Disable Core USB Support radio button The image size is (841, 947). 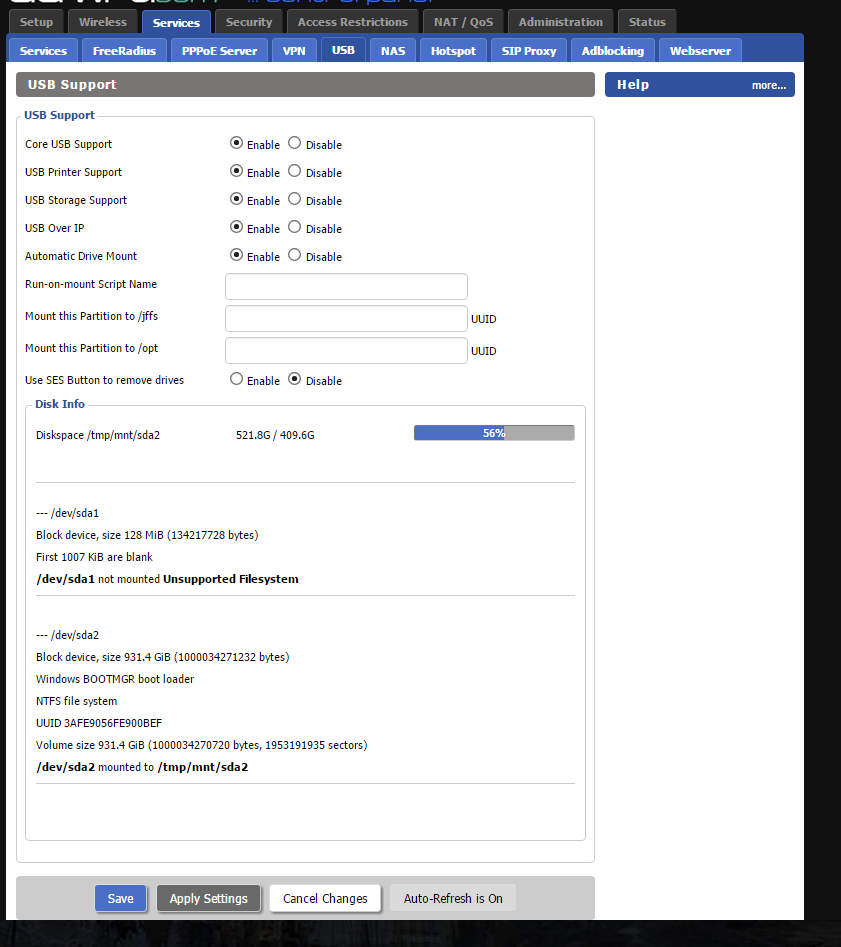294,144
